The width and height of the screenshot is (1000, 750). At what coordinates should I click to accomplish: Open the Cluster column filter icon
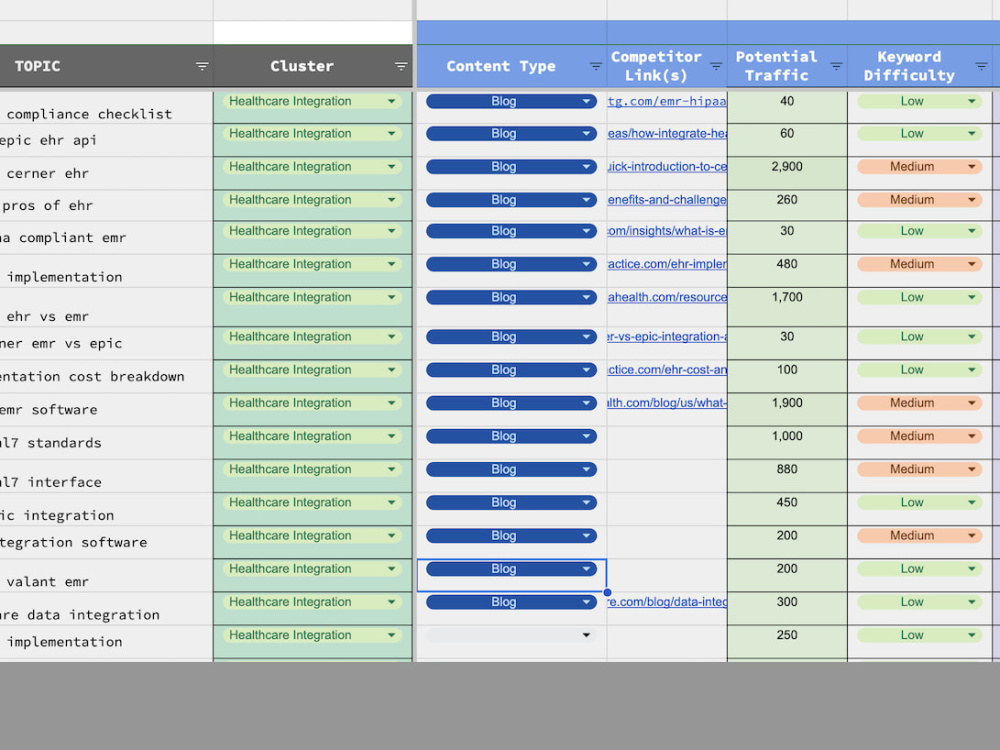[401, 66]
